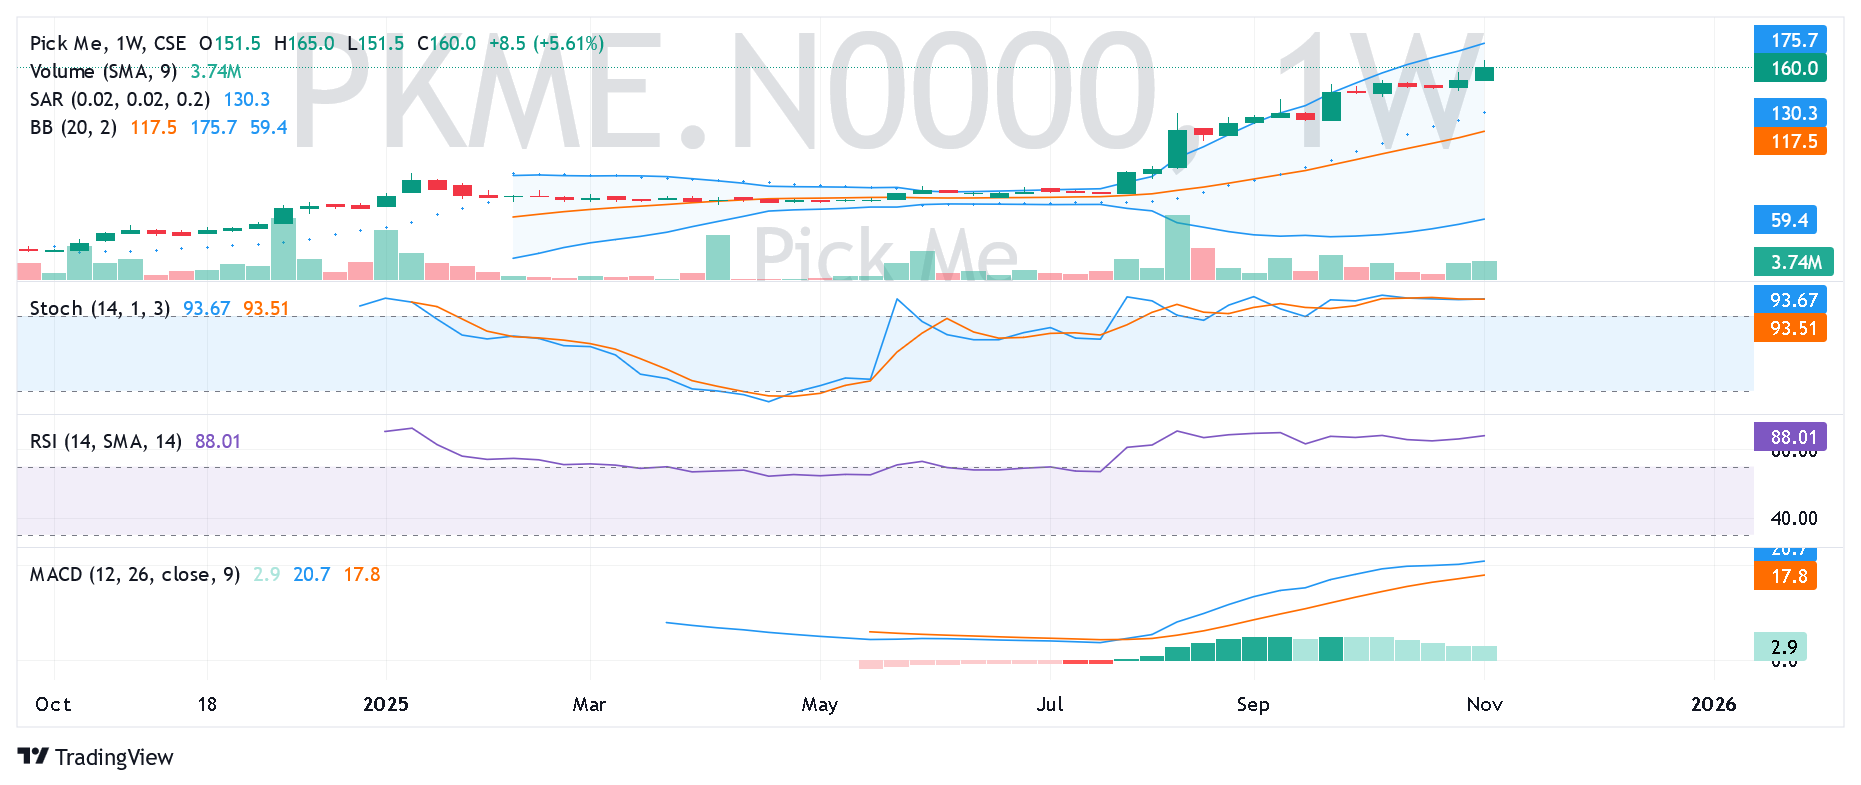Image resolution: width=1861 pixels, height=785 pixels.
Task: Click the blue 93.67 Stoch axis tag
Action: pos(1791,300)
